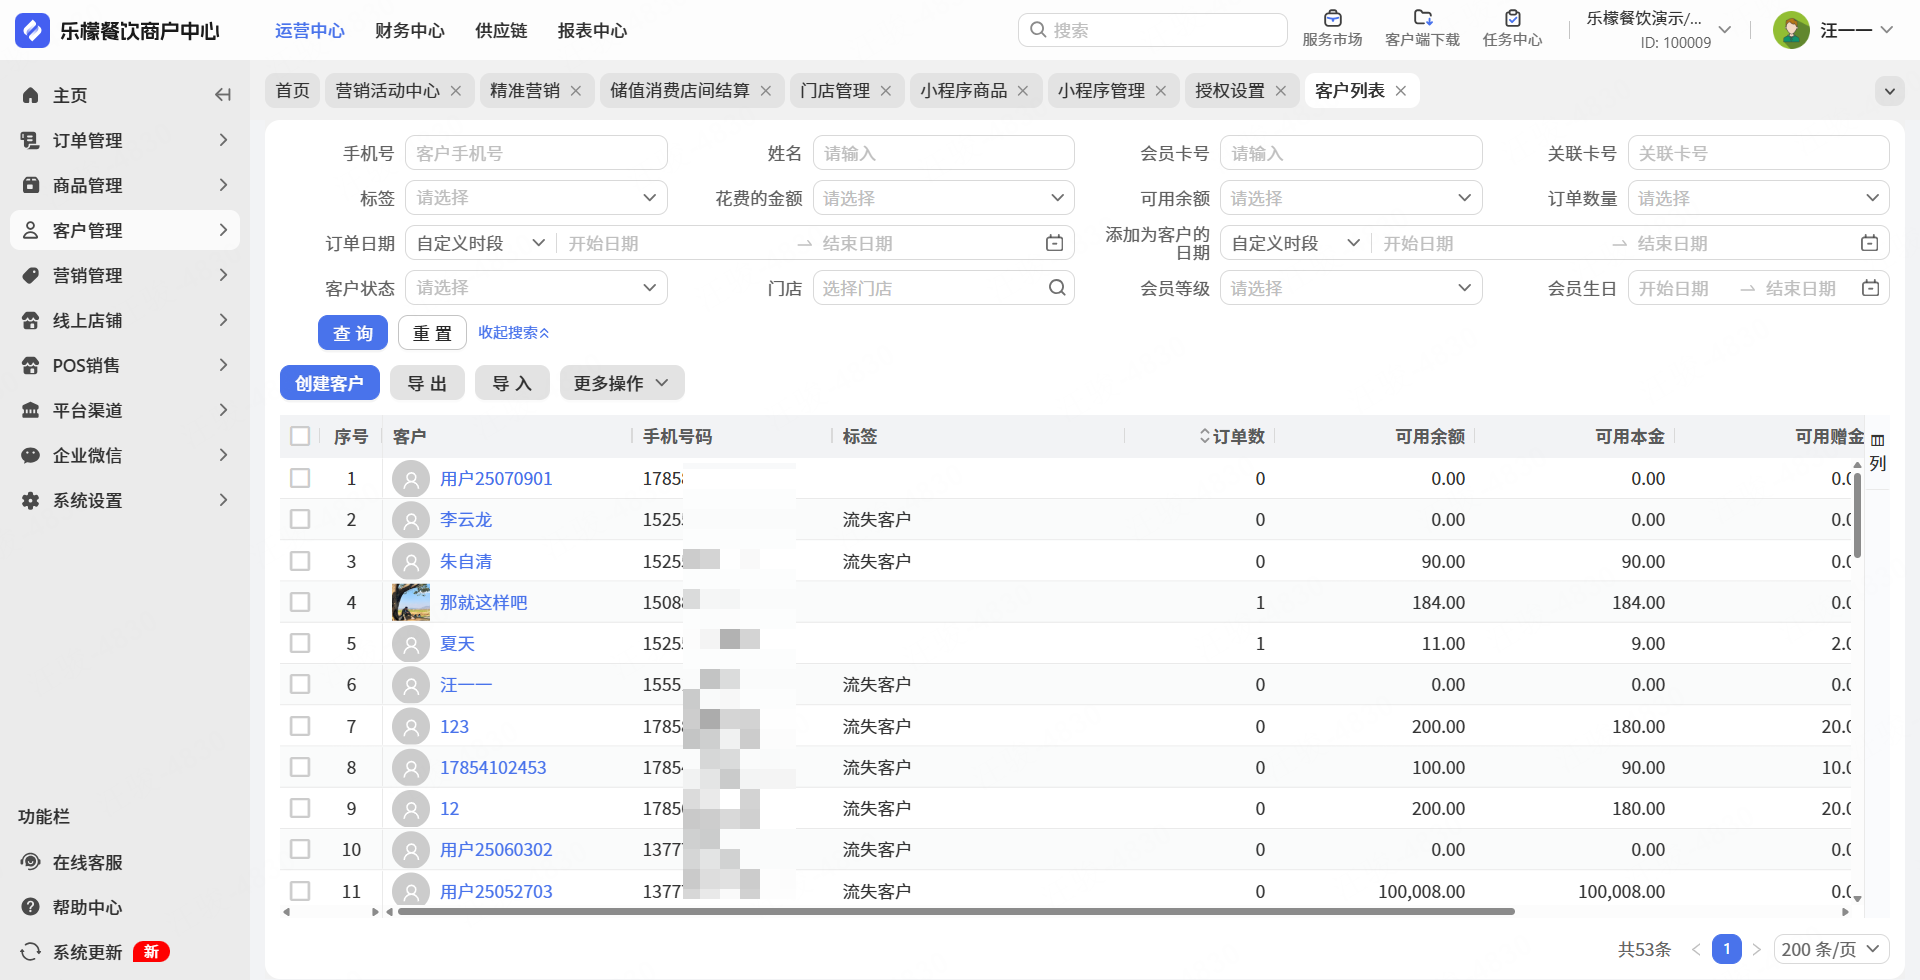
Task: Open the 可用余额 dropdown
Action: click(x=1351, y=198)
